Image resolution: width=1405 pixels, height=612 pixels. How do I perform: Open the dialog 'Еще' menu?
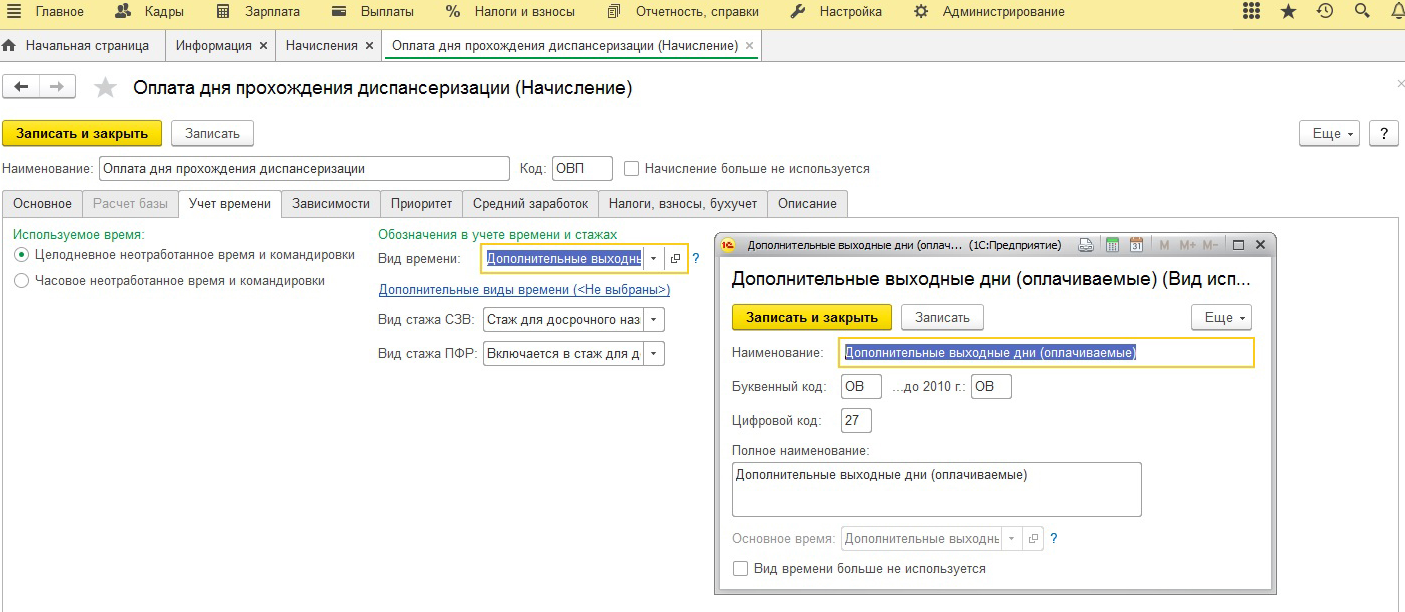pyautogui.click(x=1221, y=317)
